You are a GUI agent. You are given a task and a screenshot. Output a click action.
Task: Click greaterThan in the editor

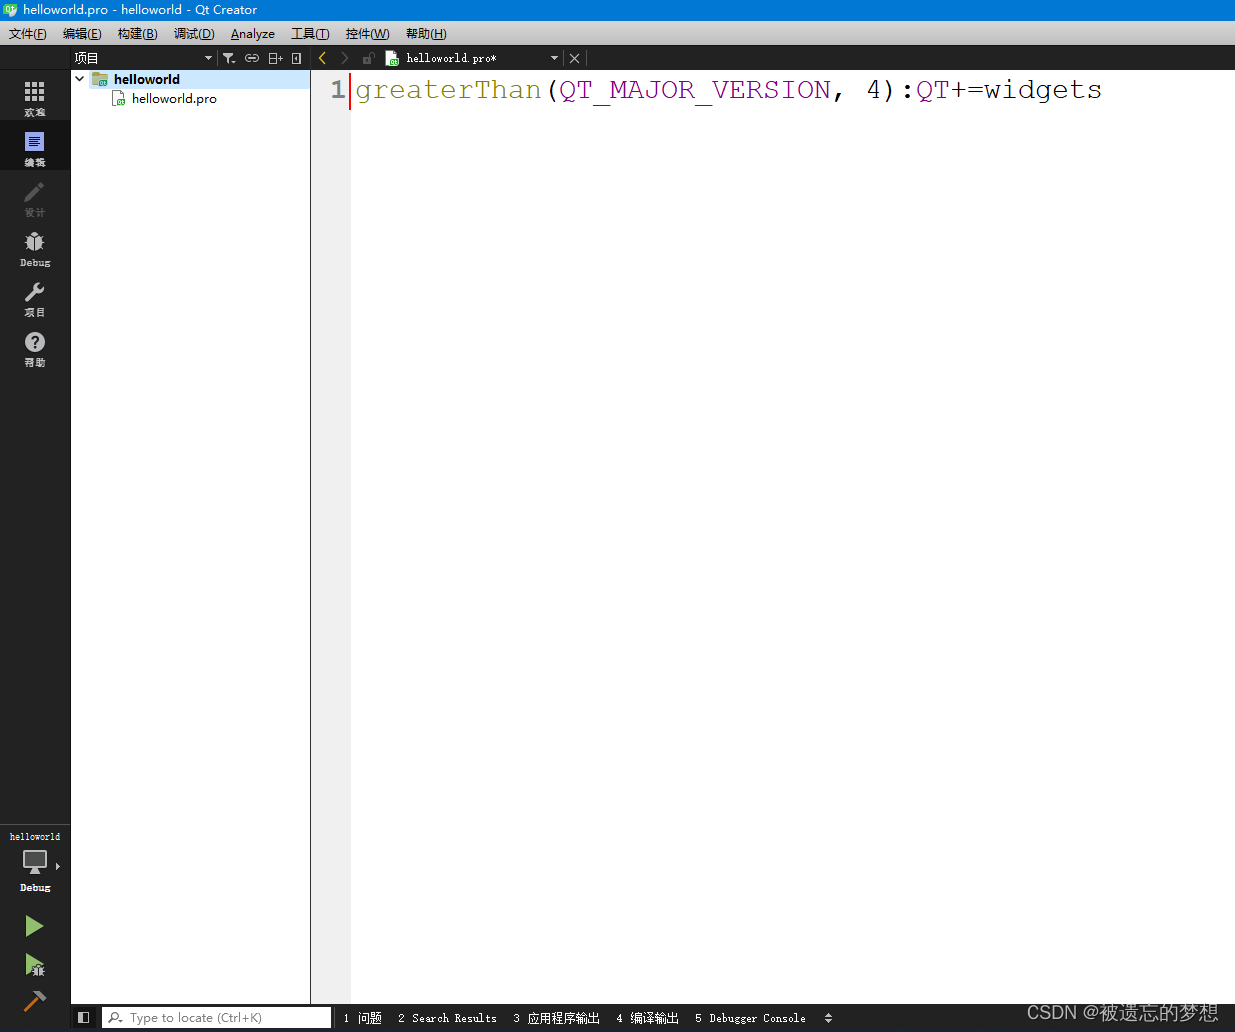[448, 90]
